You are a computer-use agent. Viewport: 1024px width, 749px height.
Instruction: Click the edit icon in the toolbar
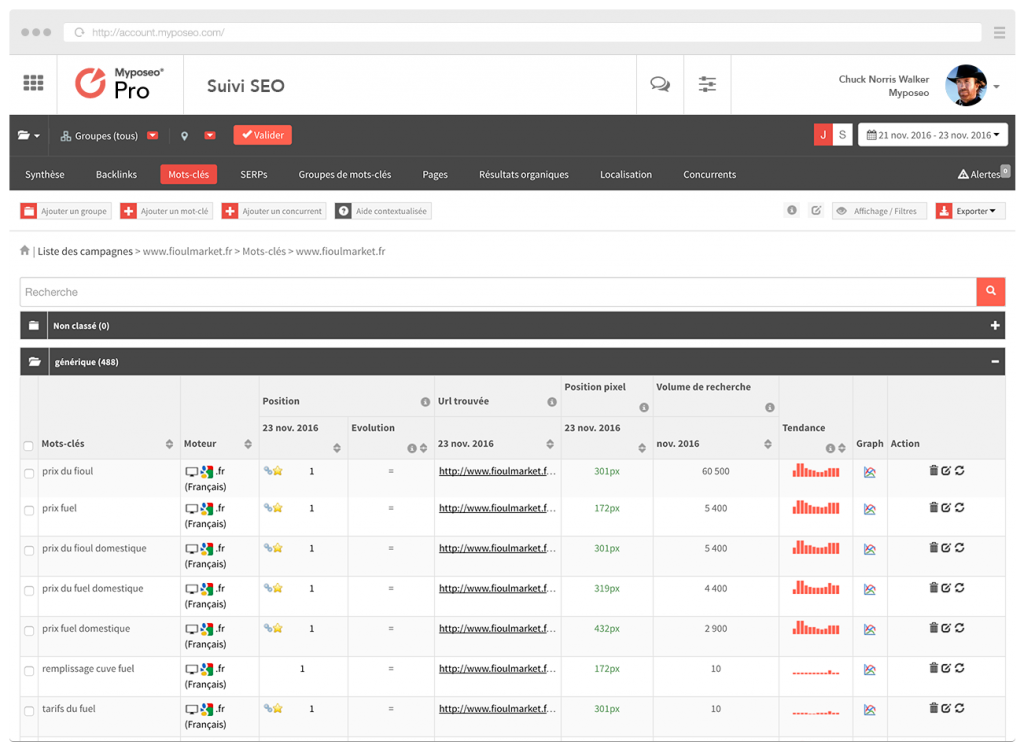point(816,210)
